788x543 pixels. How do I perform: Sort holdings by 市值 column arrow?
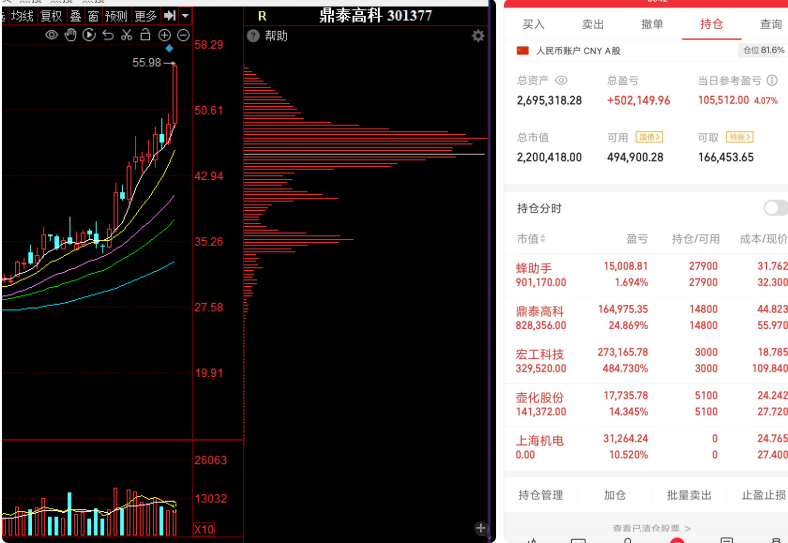[543, 239]
